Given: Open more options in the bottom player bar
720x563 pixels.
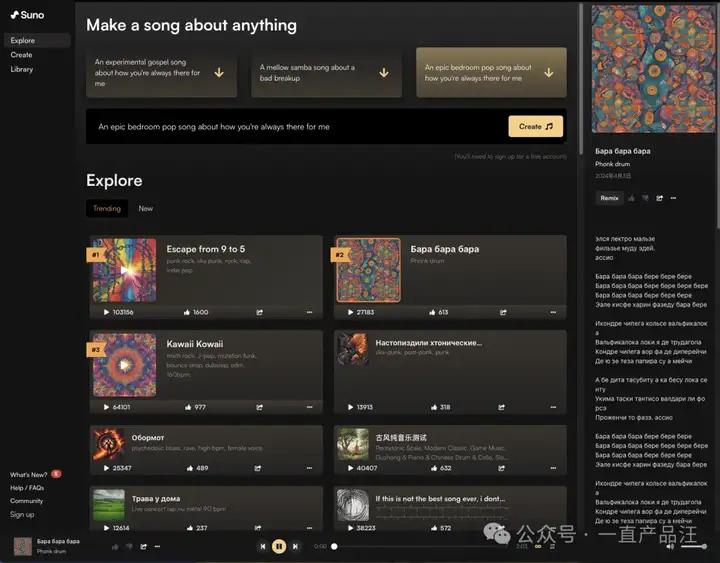Looking at the screenshot, I should coord(158,546).
